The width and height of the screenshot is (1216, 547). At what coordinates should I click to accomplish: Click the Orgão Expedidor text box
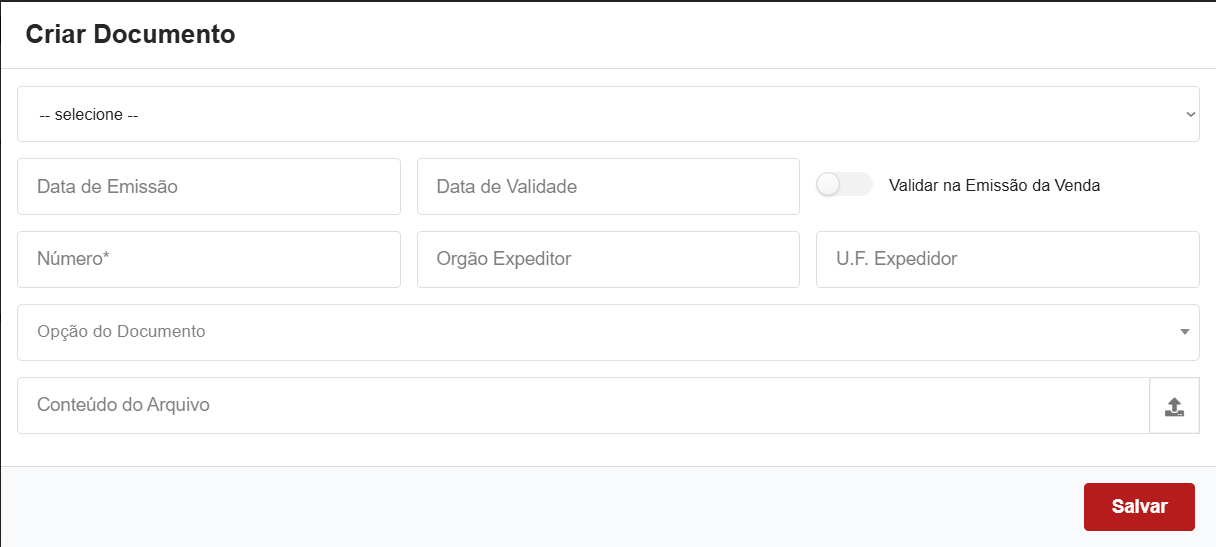pyautogui.click(x=608, y=259)
